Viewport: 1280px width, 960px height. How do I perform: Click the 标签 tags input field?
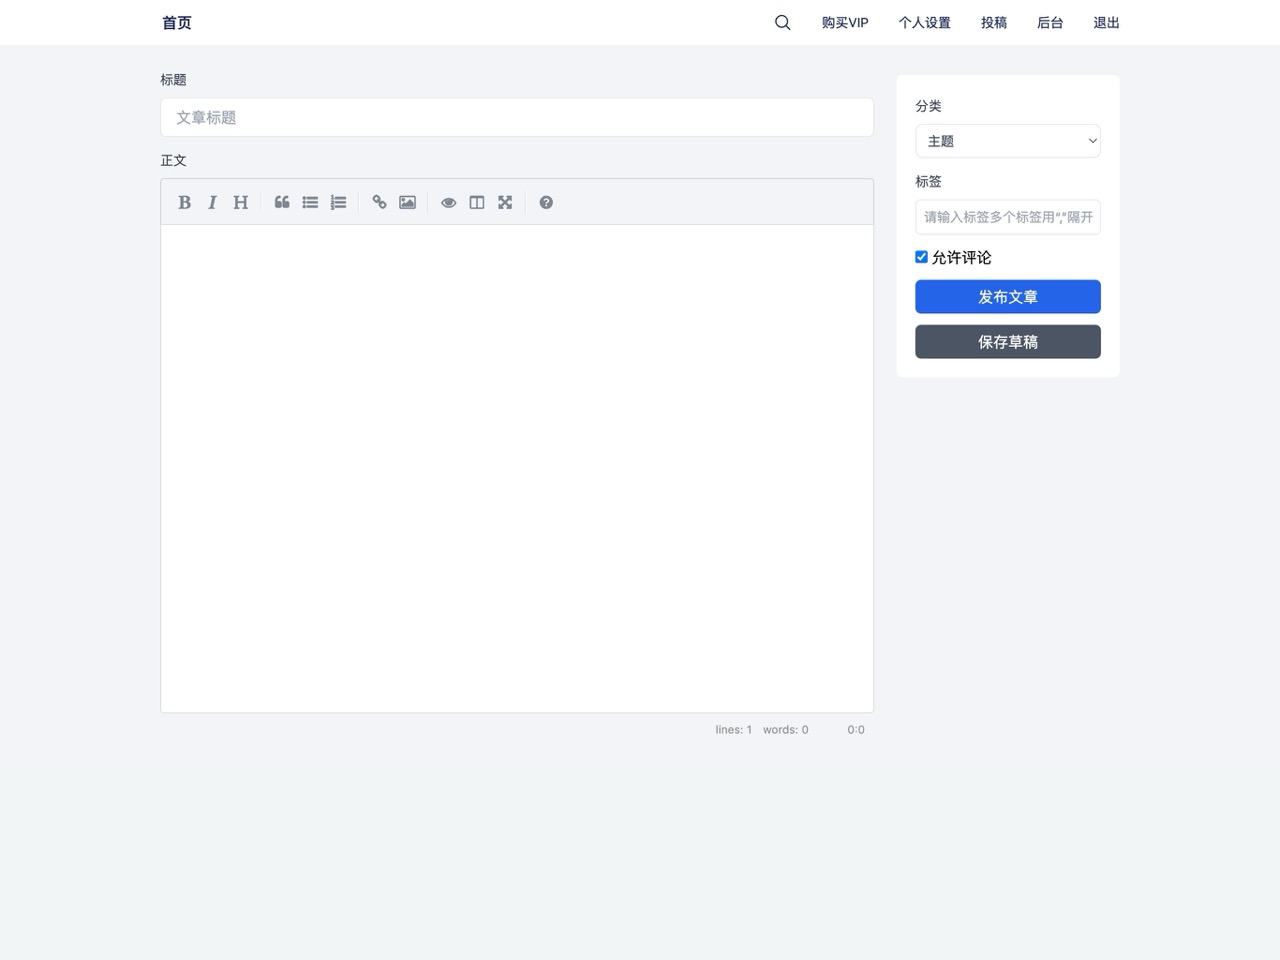point(1007,217)
